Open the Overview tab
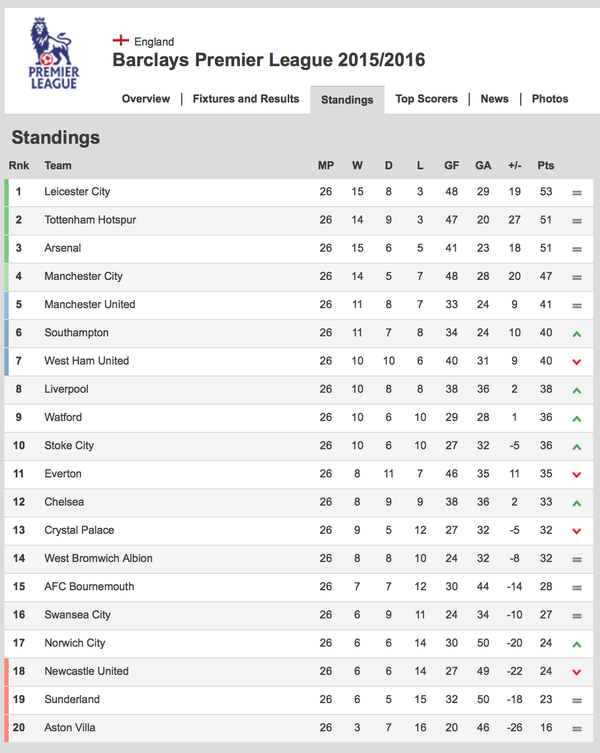The image size is (600, 753). coord(146,98)
